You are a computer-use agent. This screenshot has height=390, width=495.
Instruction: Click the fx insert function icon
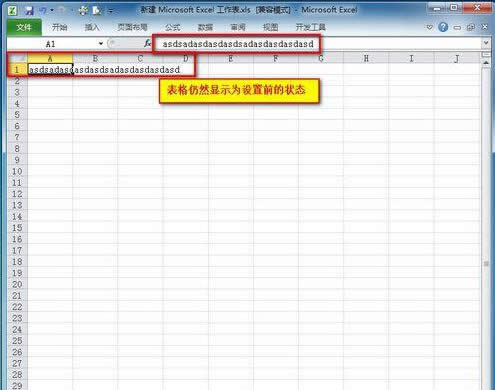coord(147,43)
